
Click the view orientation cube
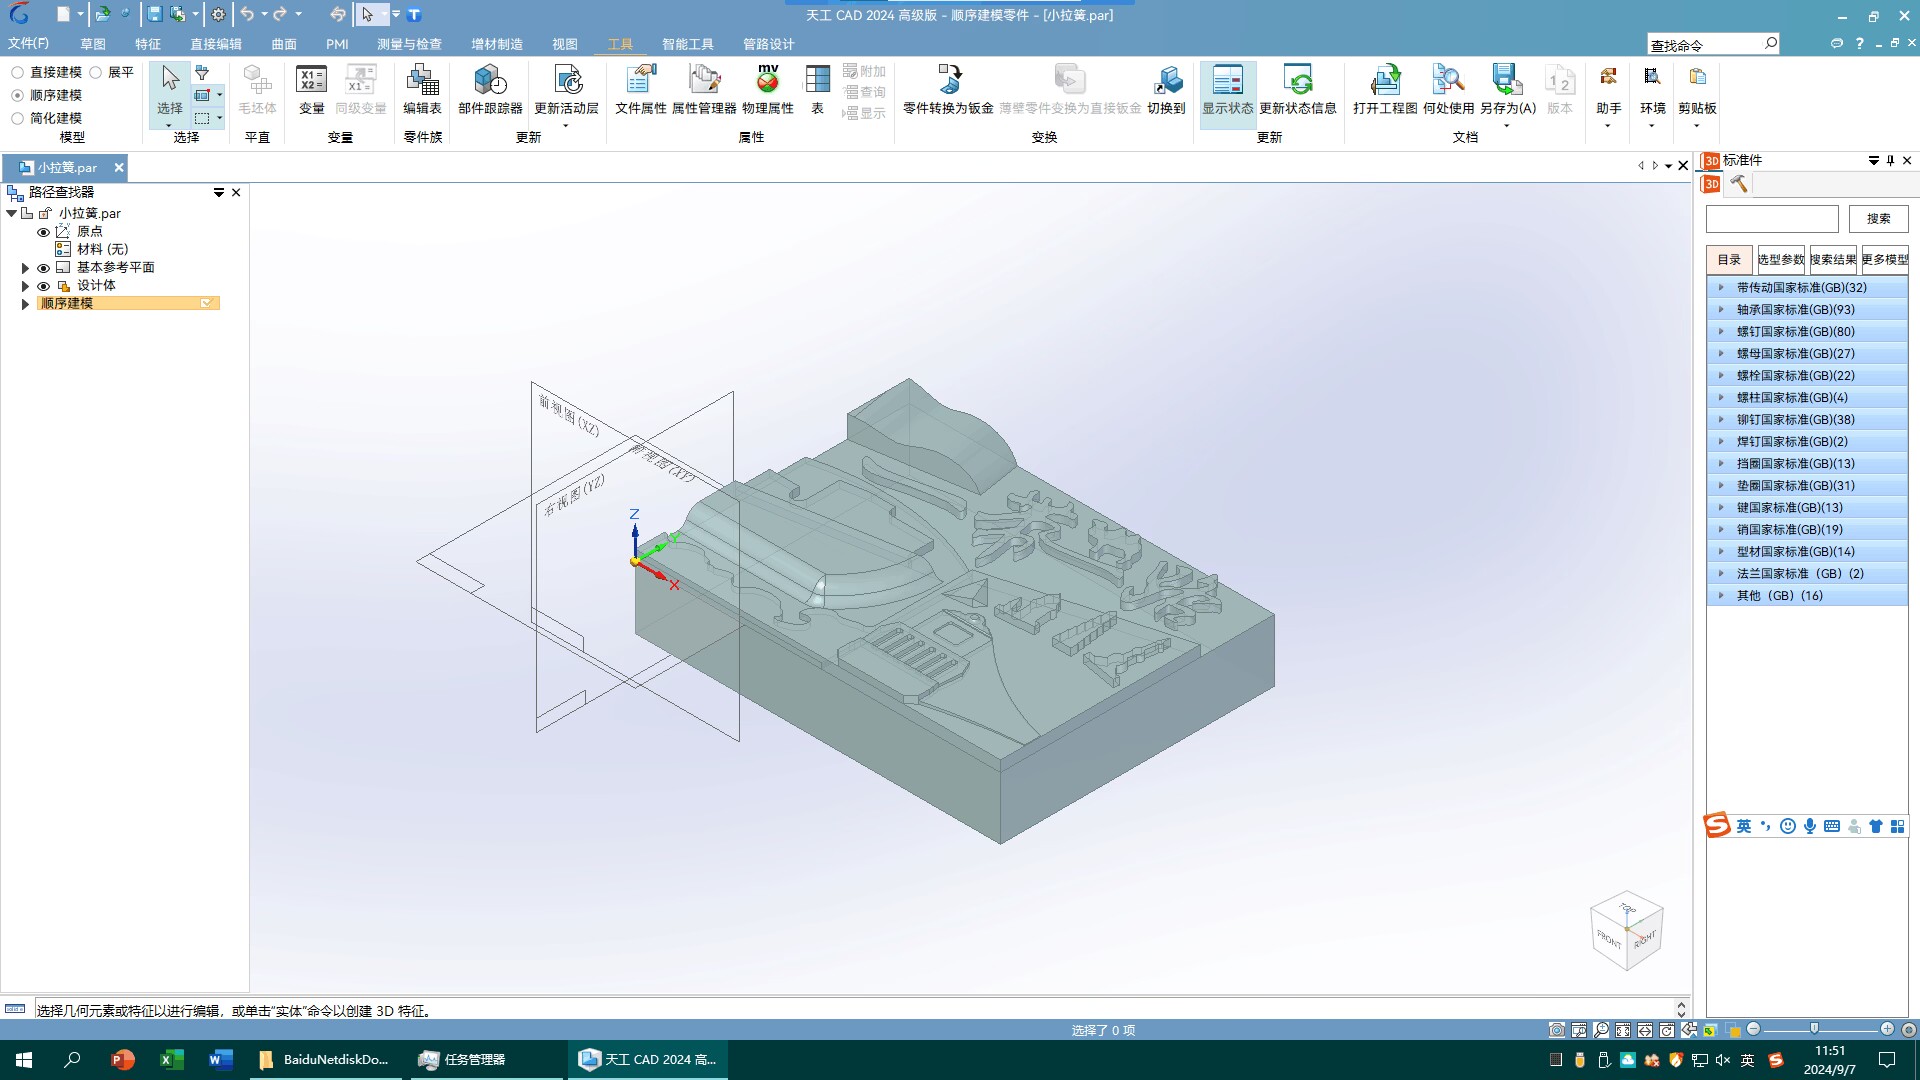point(1626,931)
